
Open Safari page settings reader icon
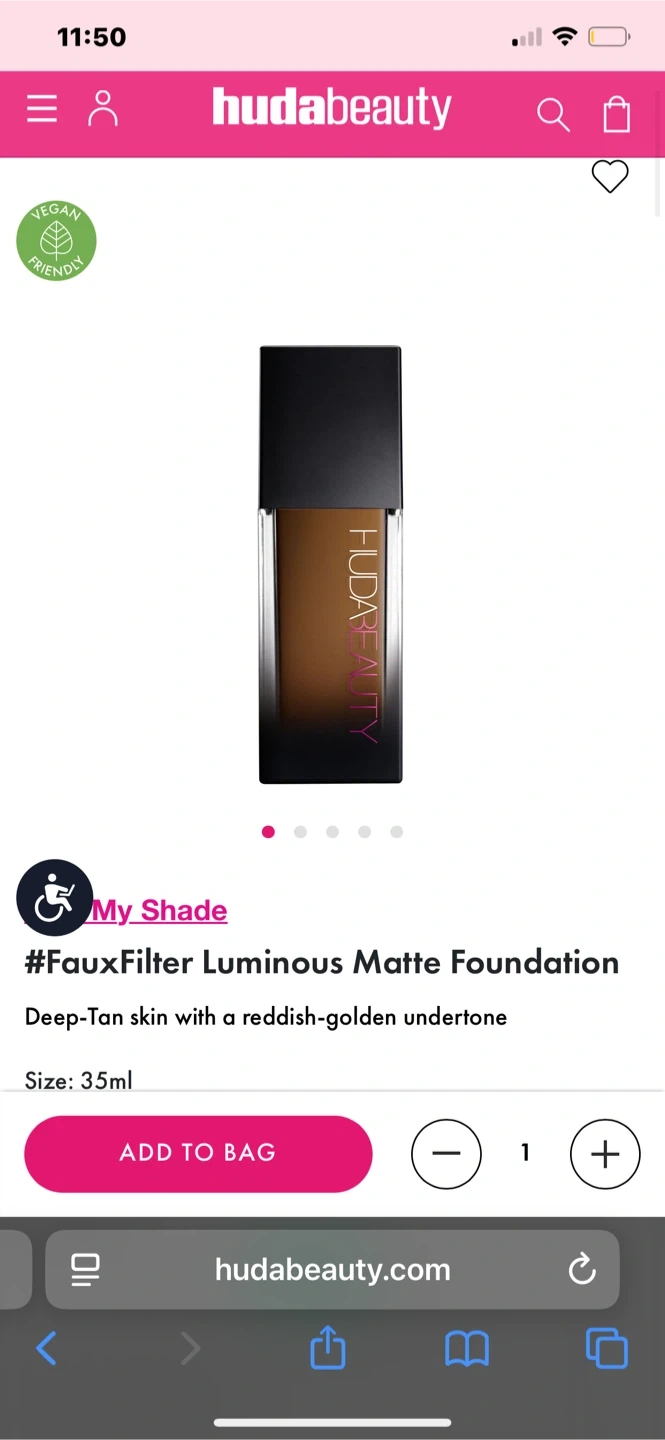(x=85, y=1270)
